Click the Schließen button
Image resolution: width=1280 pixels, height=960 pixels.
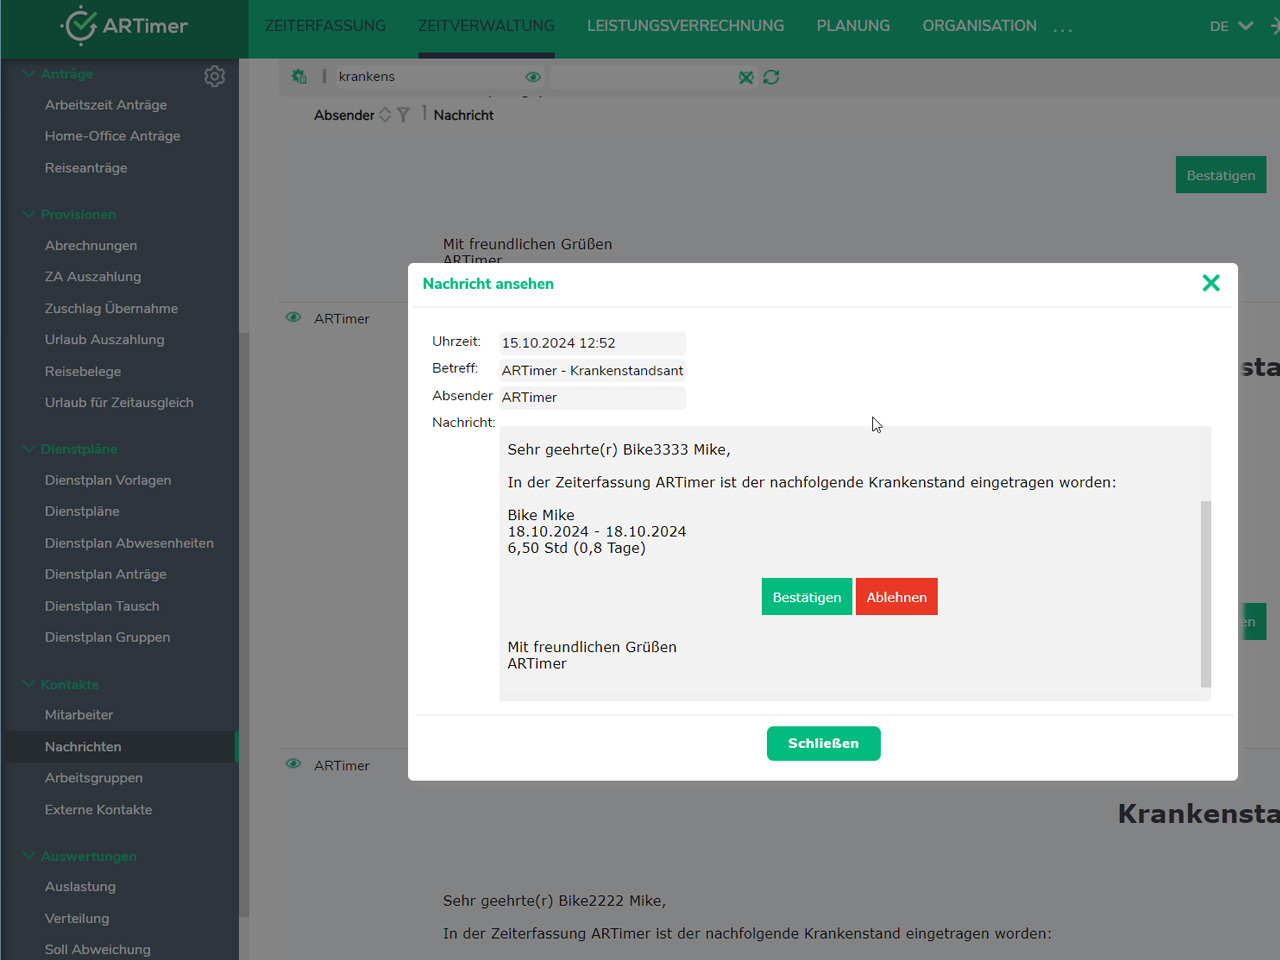coord(823,743)
